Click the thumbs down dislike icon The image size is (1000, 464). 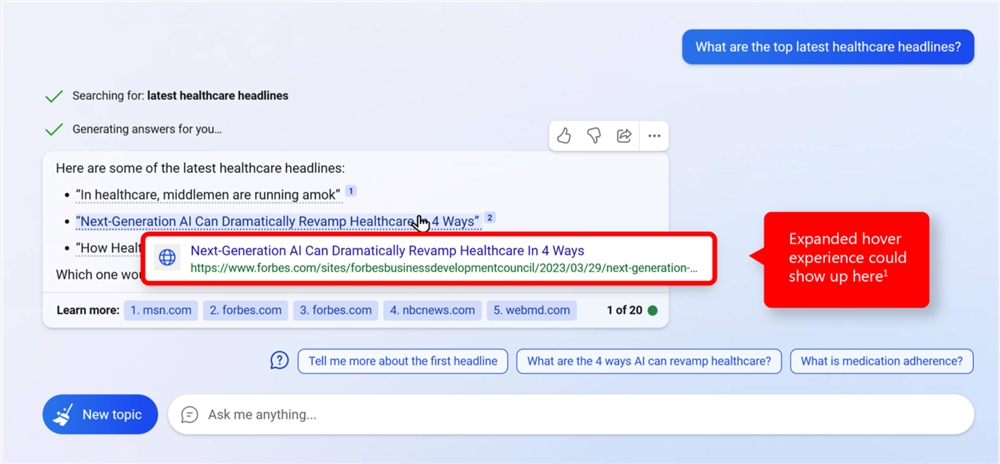(594, 136)
